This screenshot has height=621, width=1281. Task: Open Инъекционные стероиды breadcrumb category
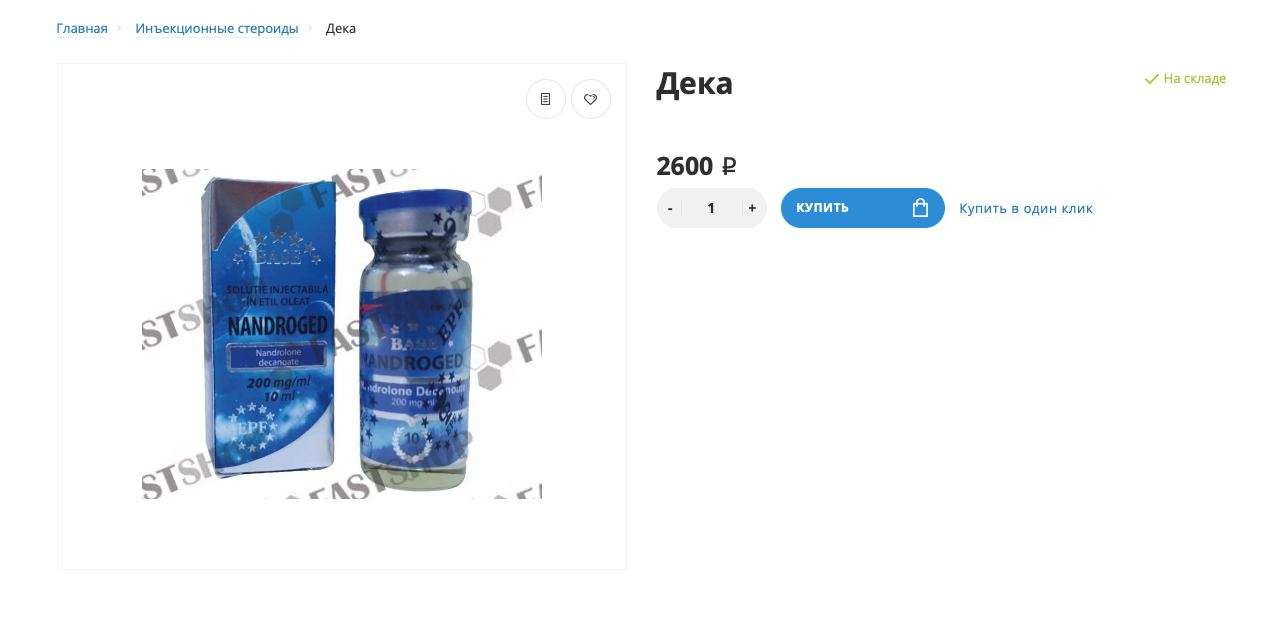(217, 28)
